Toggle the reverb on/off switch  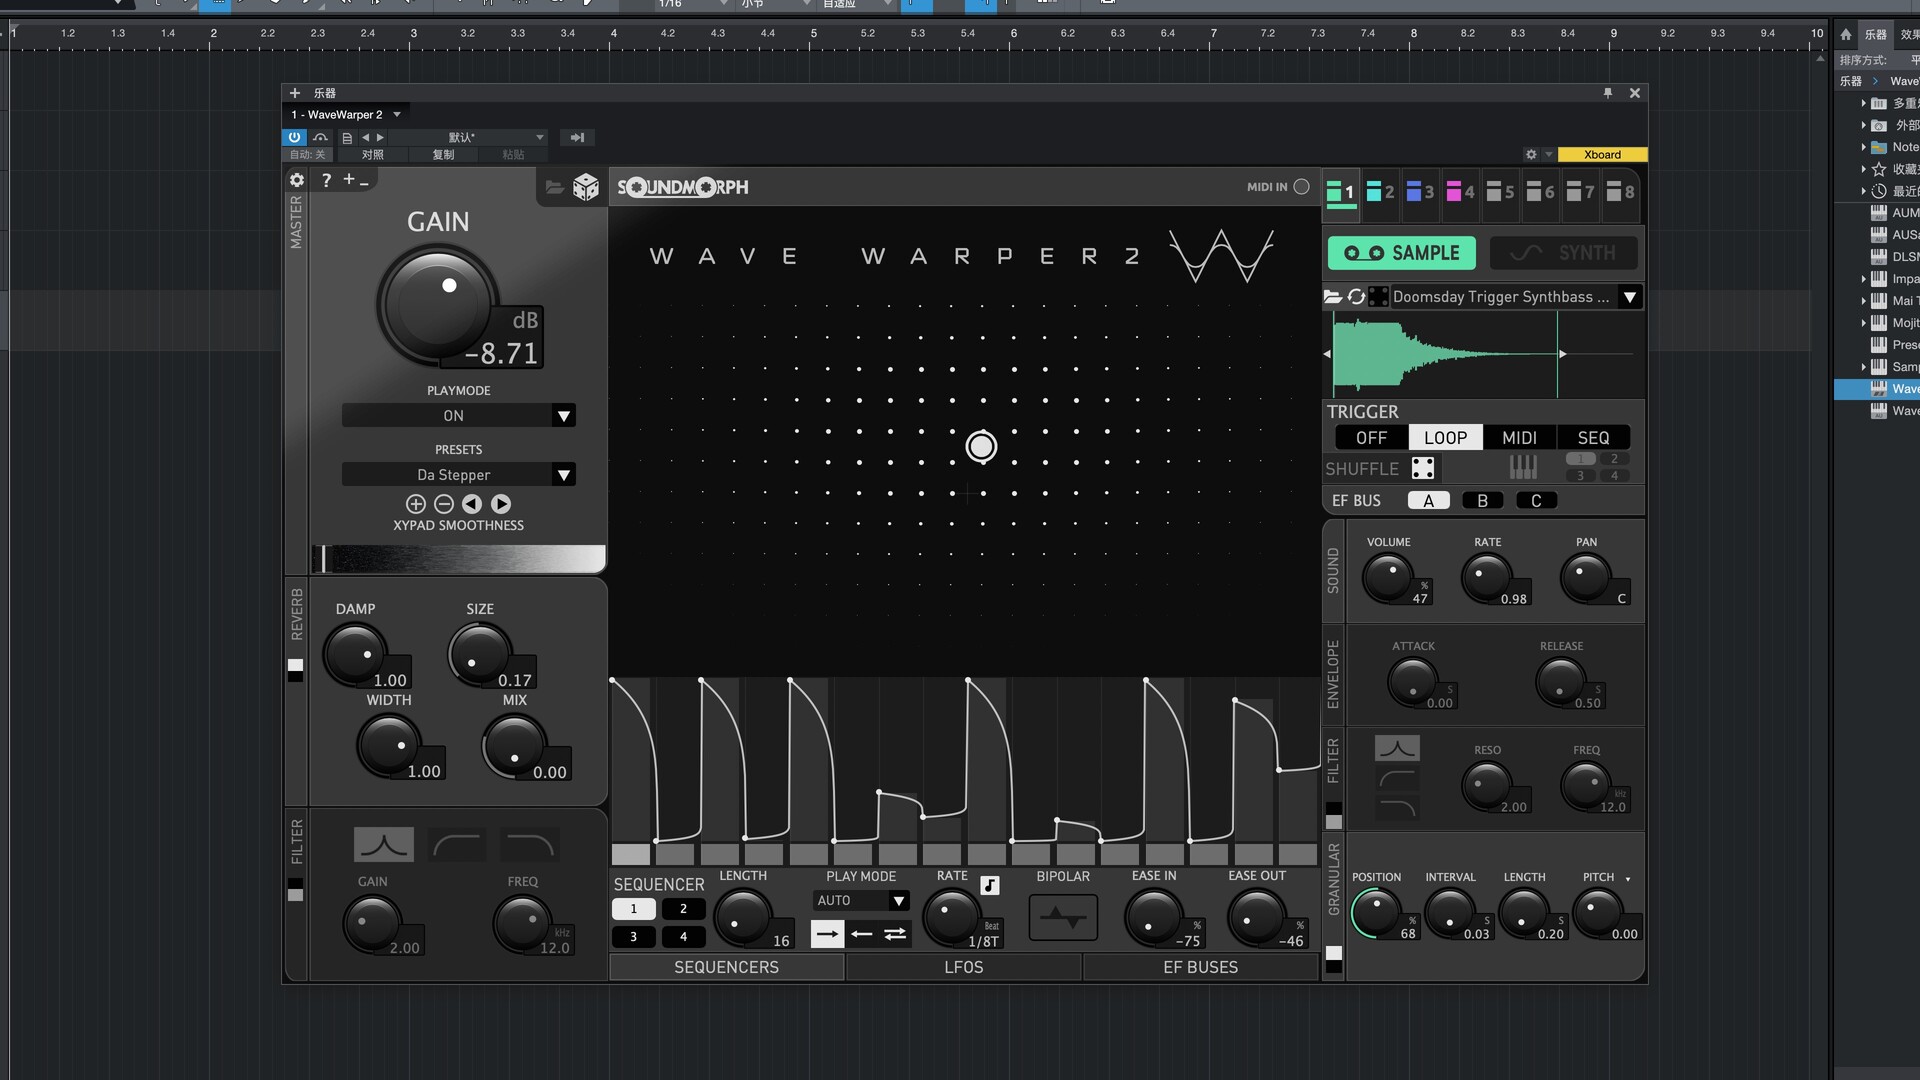tap(295, 670)
